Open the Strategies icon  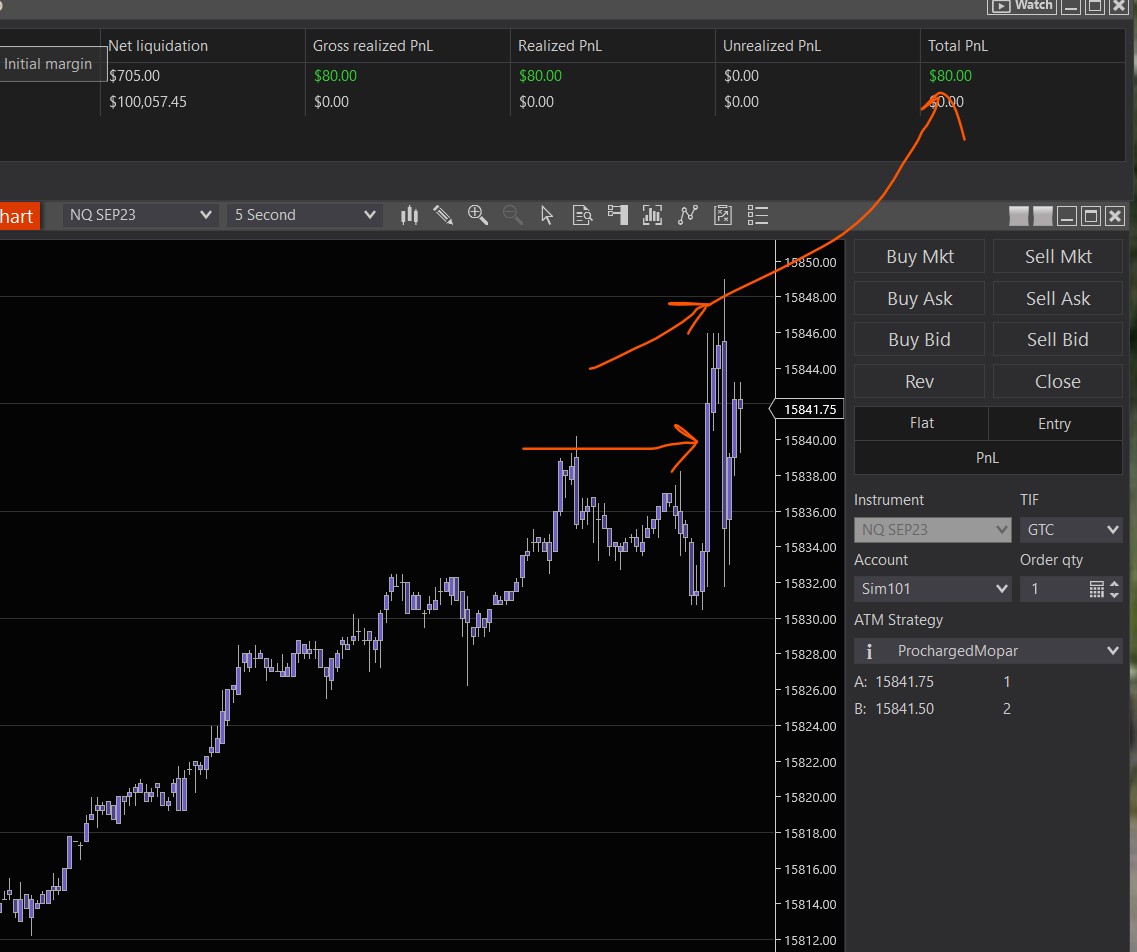723,215
